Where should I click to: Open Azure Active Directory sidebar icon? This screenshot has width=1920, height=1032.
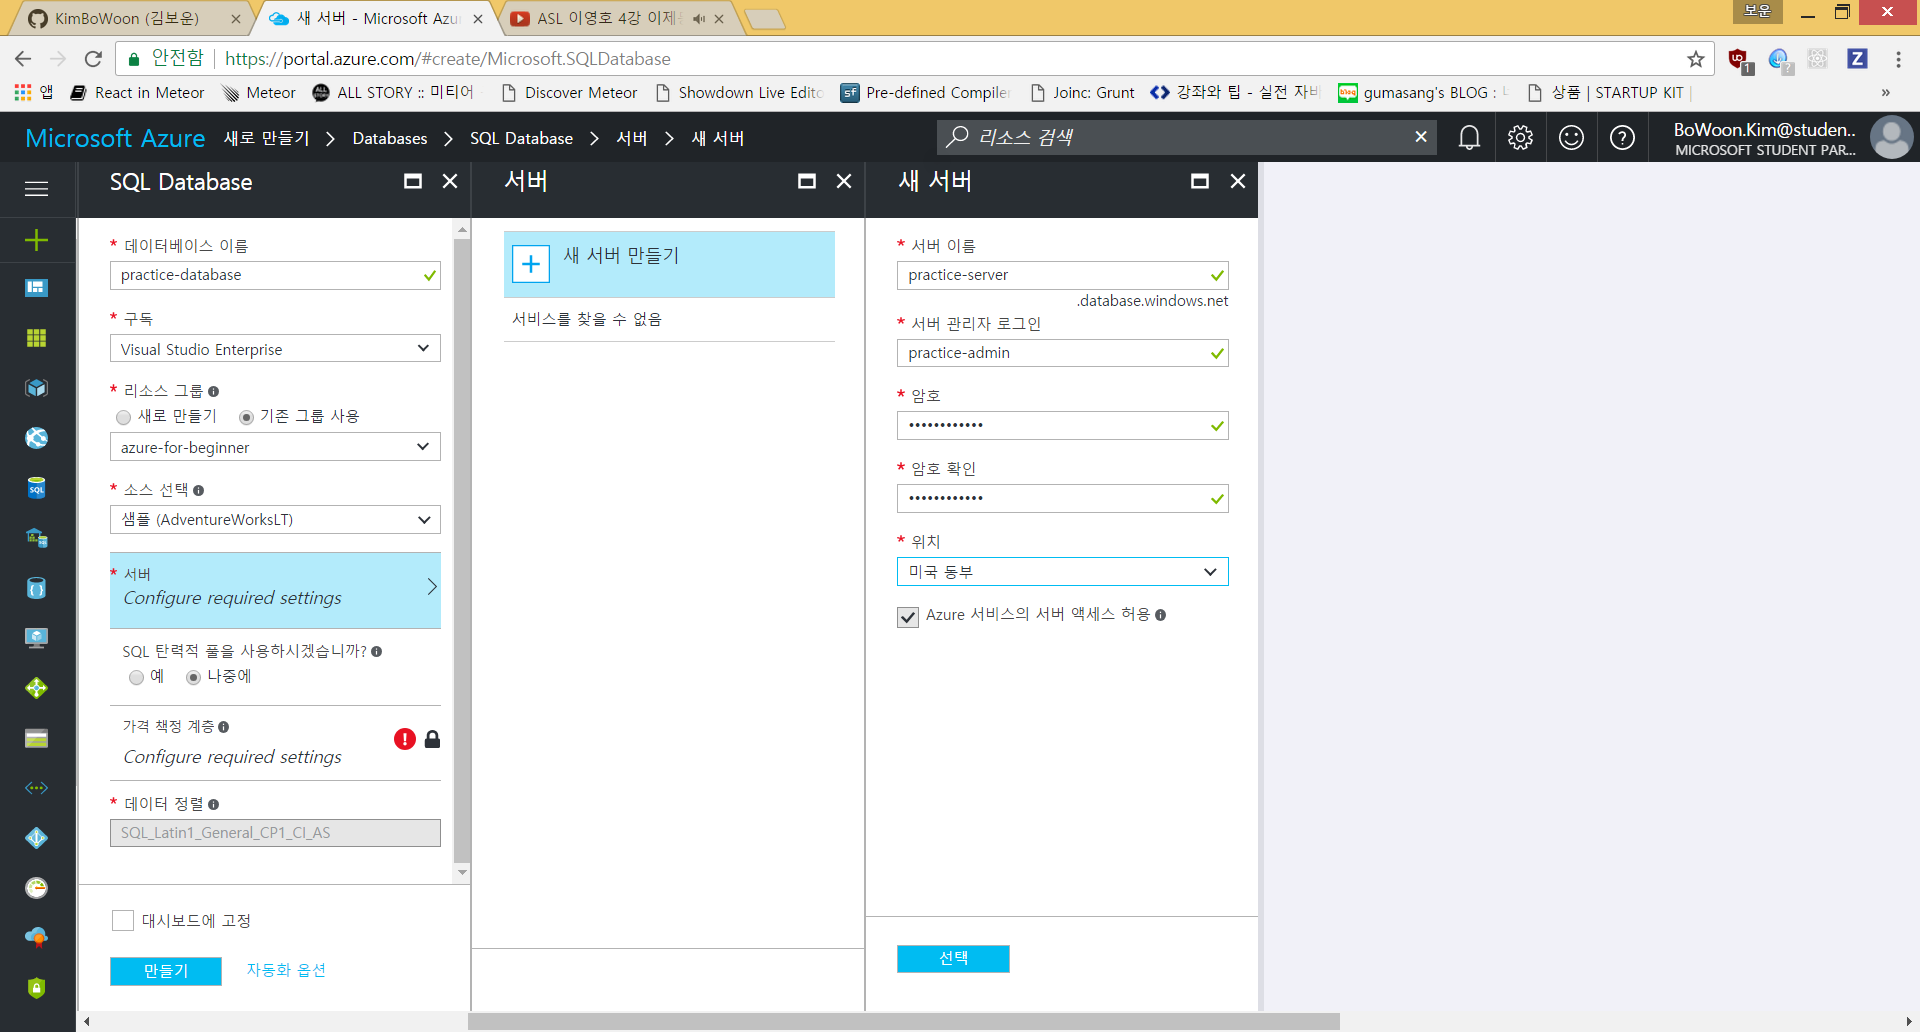37,838
